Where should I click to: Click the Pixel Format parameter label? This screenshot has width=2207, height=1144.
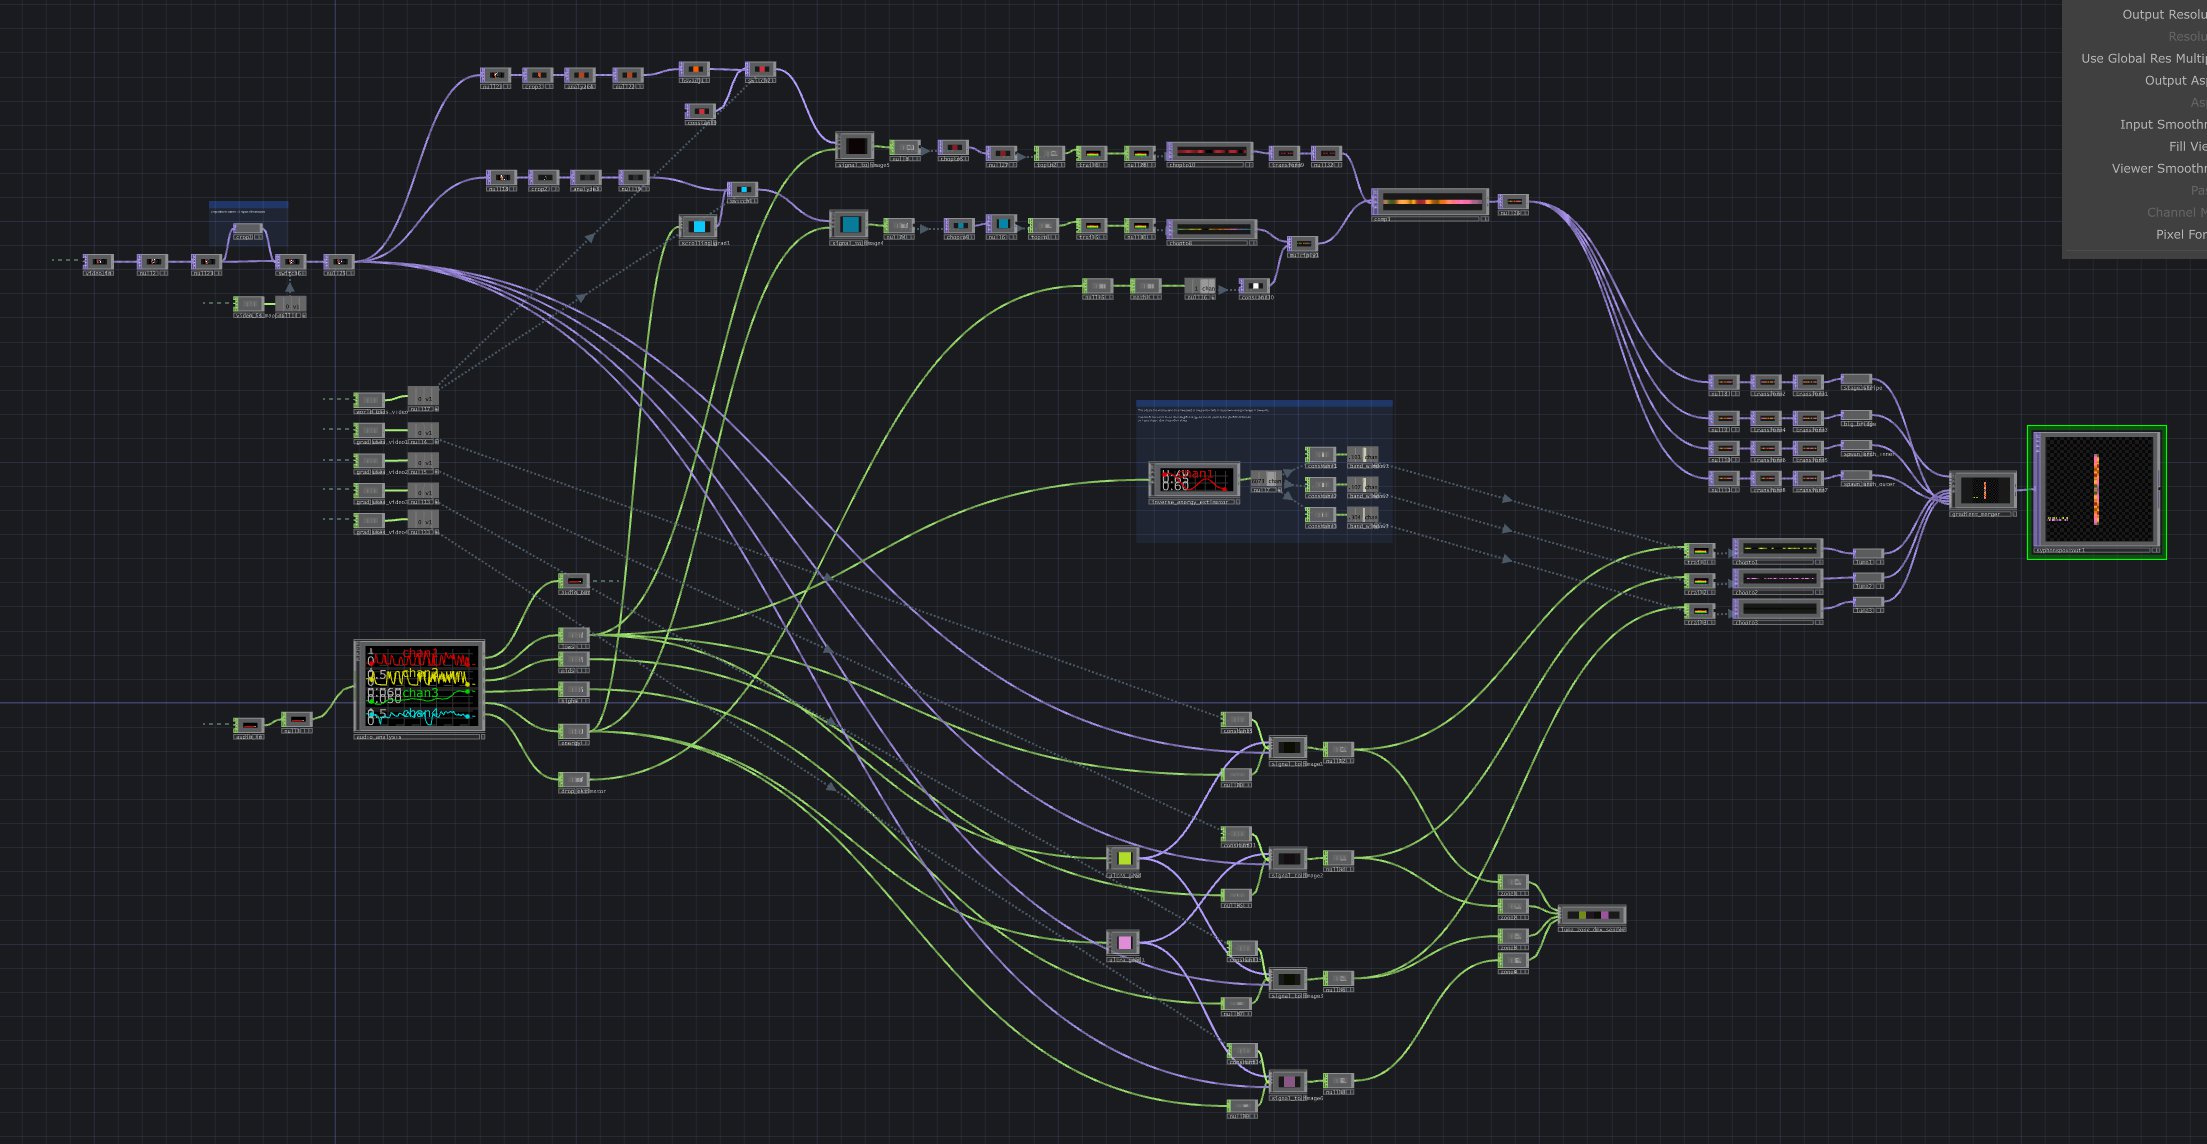(x=2180, y=235)
